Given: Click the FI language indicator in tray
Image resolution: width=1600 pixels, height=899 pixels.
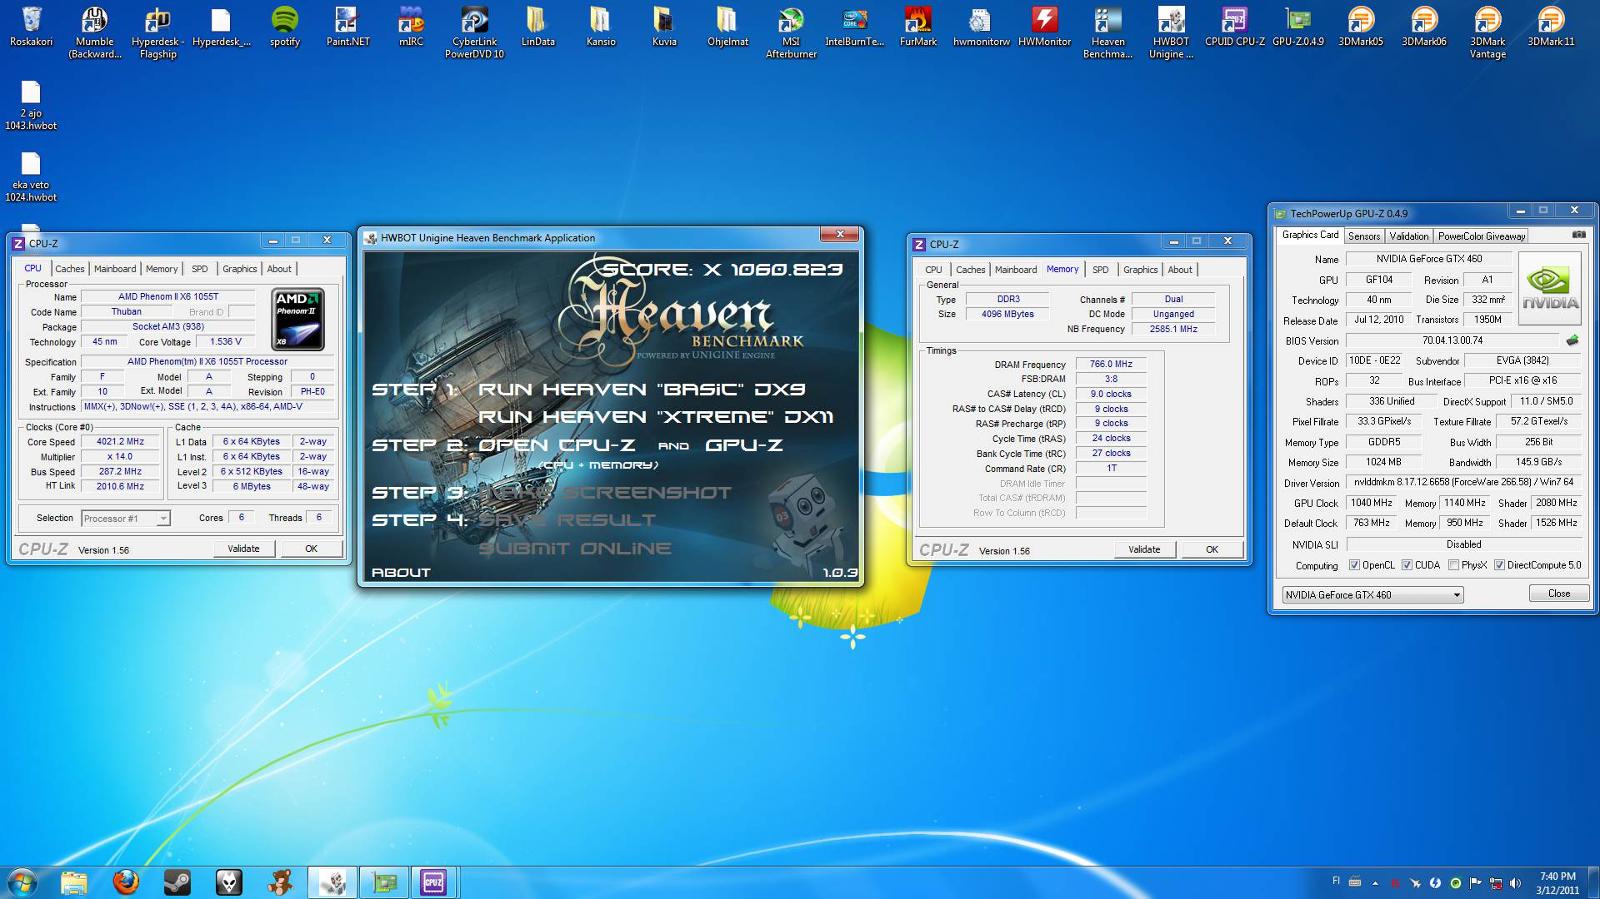Looking at the screenshot, I should [1336, 881].
